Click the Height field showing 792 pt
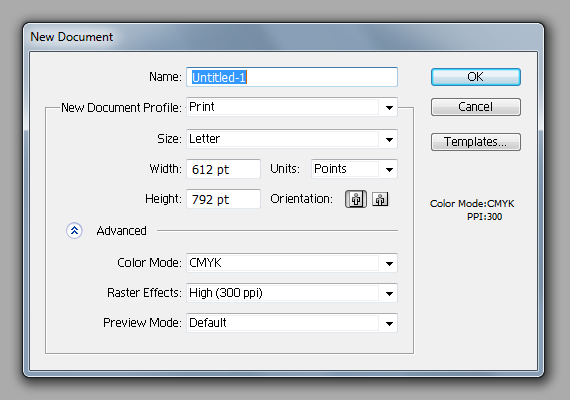 224,199
